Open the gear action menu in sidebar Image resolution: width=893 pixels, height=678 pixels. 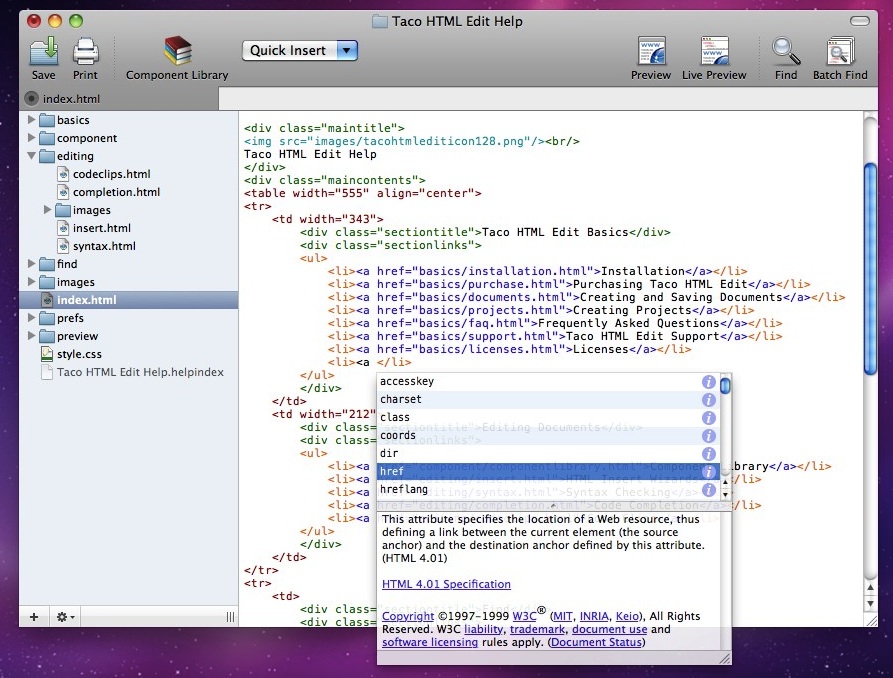(x=65, y=617)
